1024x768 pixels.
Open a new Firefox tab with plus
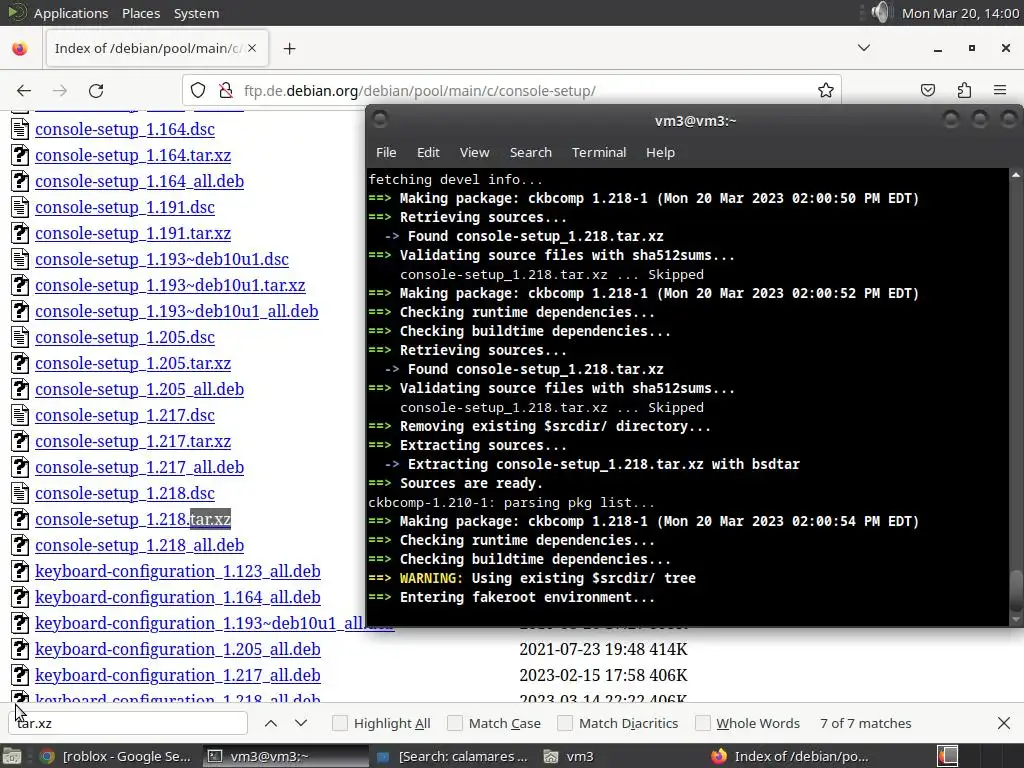(x=289, y=48)
